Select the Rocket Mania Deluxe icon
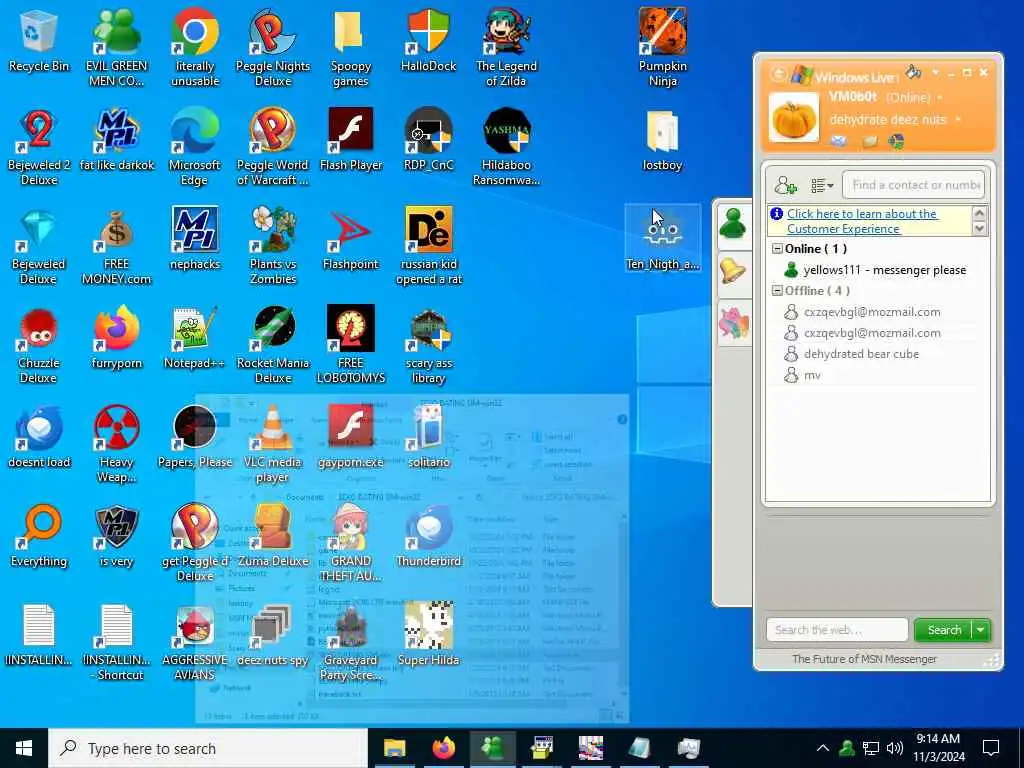The height and width of the screenshot is (768, 1024). click(x=272, y=345)
